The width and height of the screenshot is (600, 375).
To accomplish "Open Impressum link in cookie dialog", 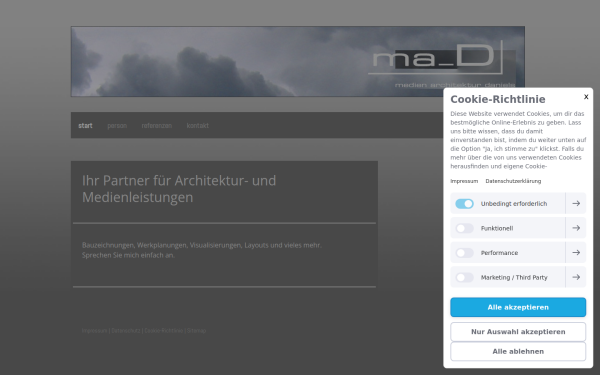I will tap(464, 181).
